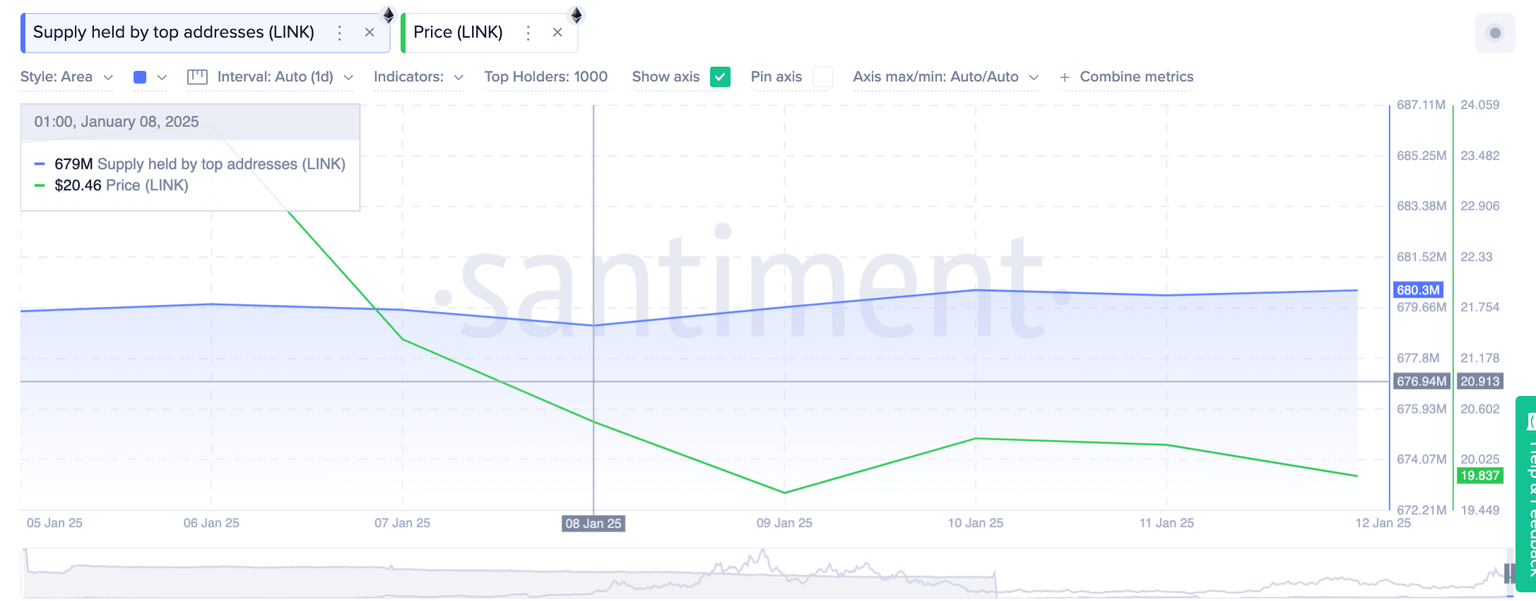Click the Ethereum icon above Supply held metric
Screen dimensions: 1536x601
(x=389, y=14)
